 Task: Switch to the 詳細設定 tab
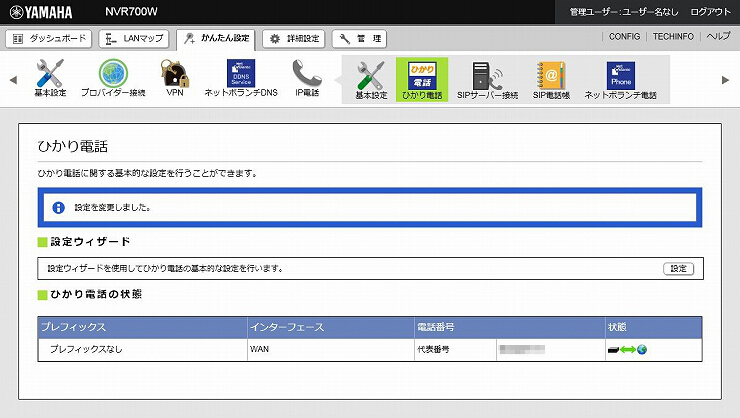click(294, 39)
